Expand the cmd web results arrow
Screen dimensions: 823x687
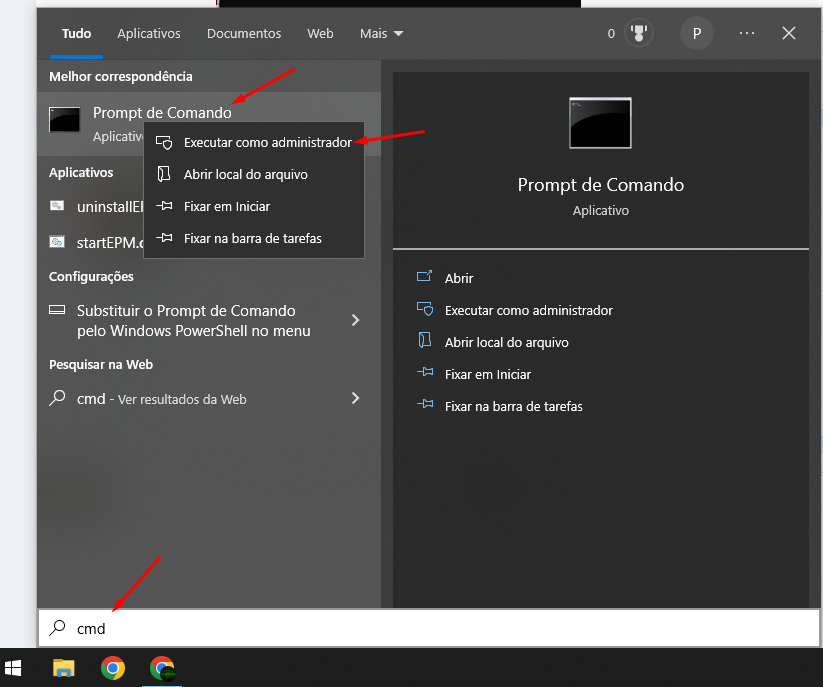coord(355,398)
